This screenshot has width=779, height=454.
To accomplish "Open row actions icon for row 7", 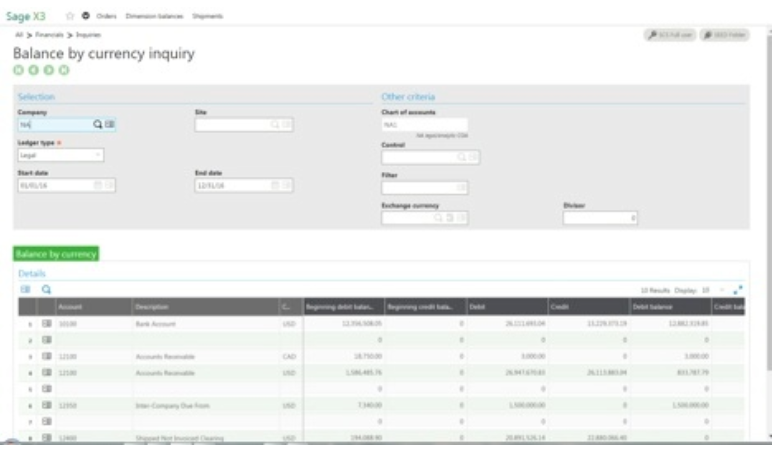I will [x=47, y=421].
